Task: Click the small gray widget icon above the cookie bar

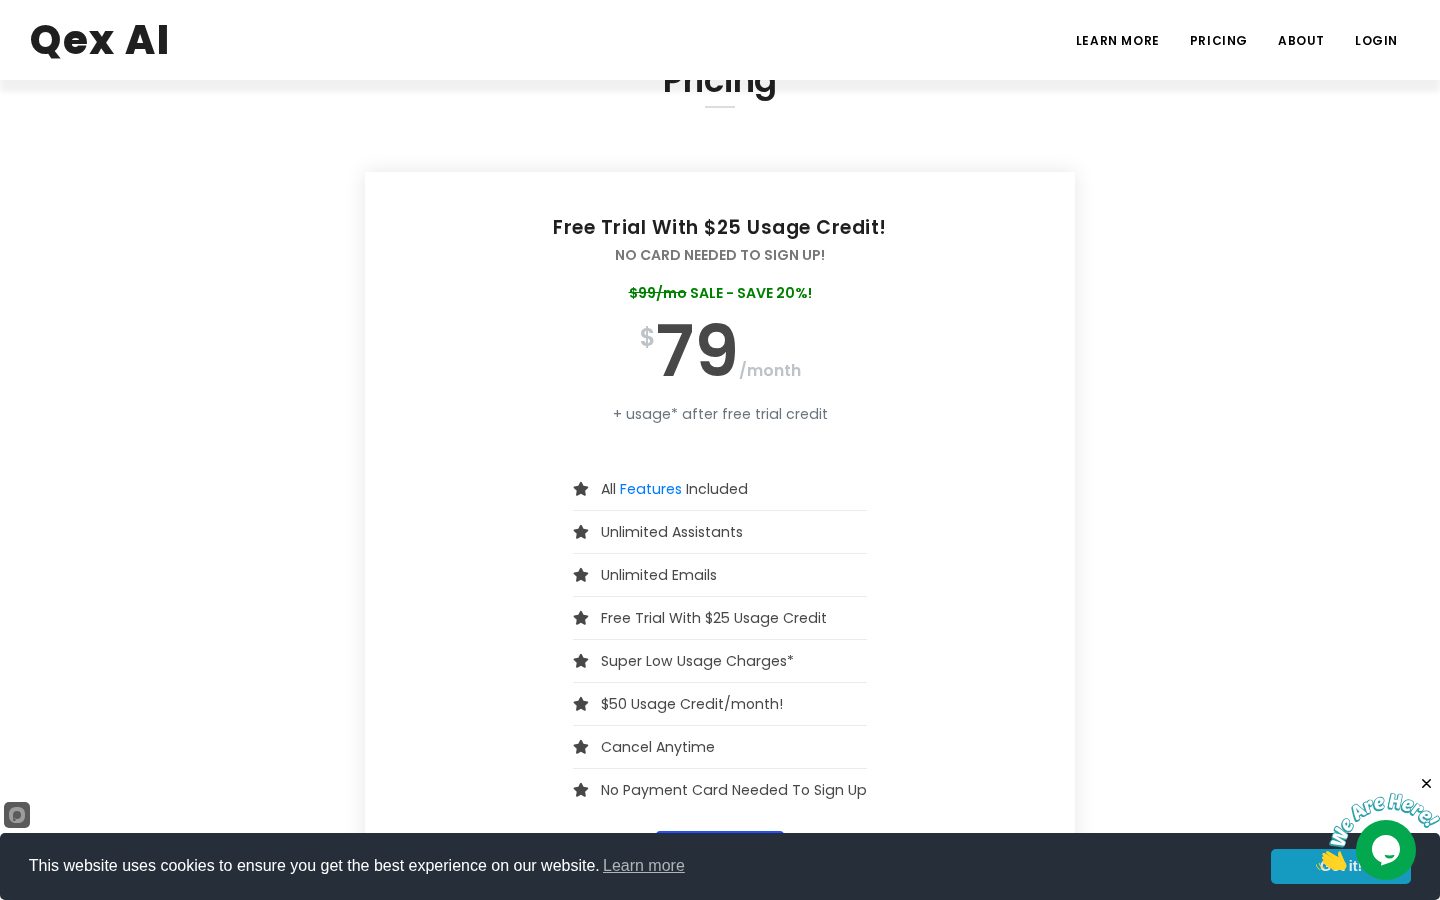Action: pyautogui.click(x=17, y=815)
